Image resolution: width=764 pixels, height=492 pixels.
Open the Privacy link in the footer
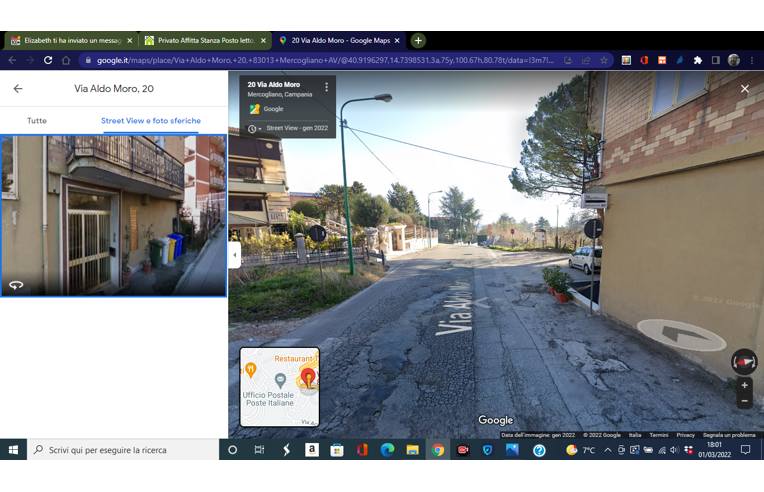pyautogui.click(x=685, y=435)
